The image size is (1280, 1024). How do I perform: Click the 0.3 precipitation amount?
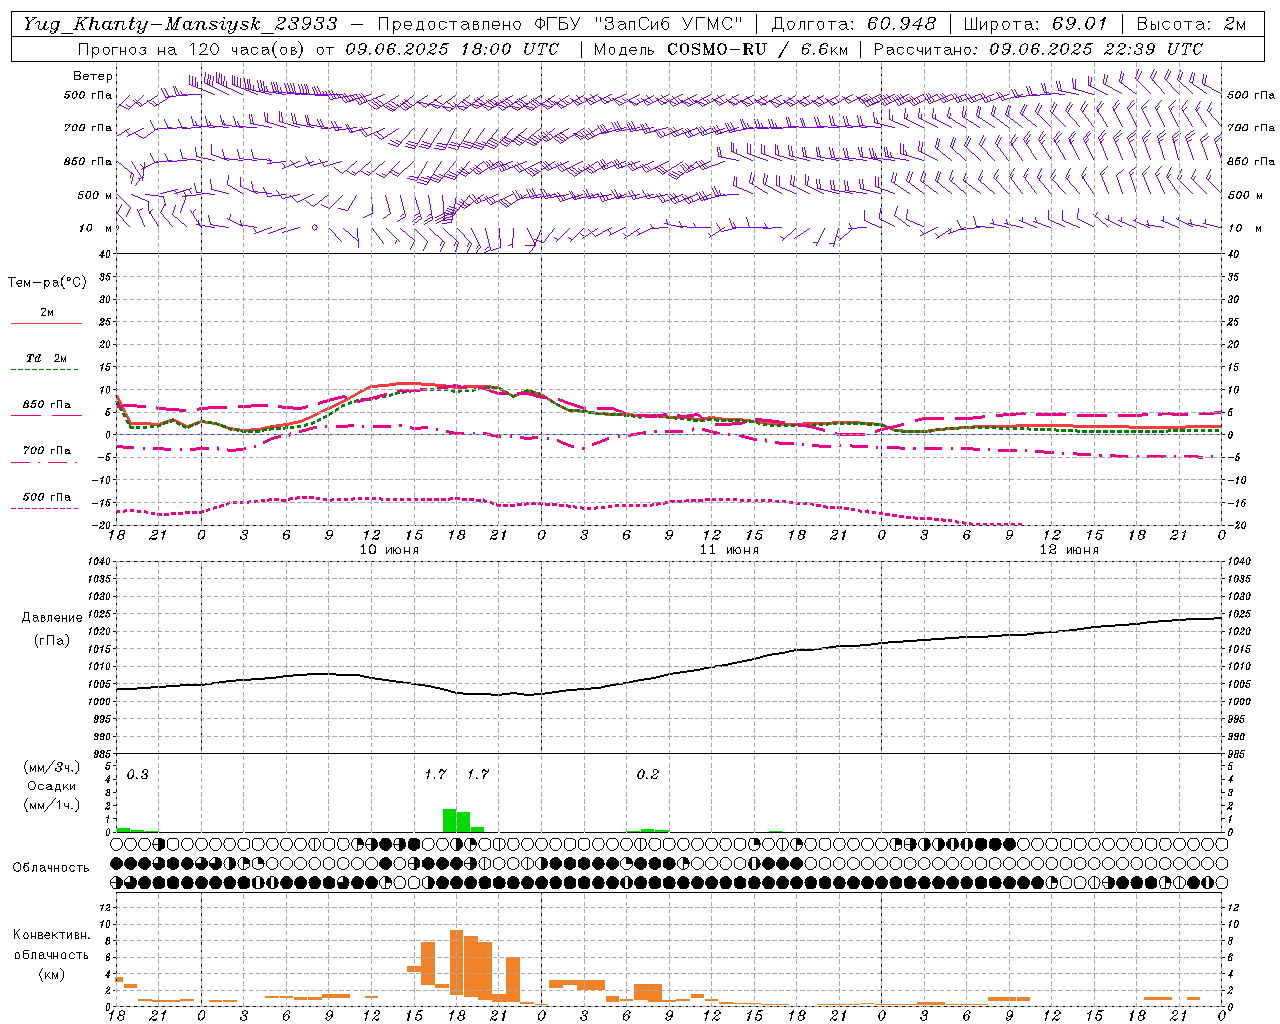[137, 775]
